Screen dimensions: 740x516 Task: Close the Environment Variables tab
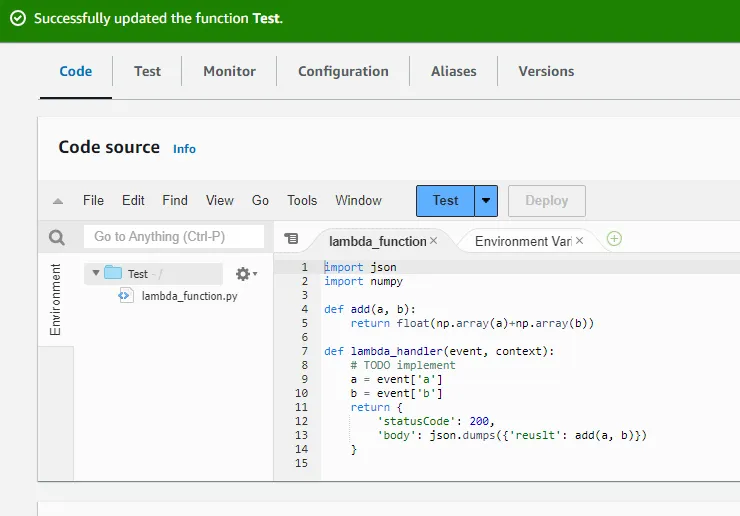[580, 241]
